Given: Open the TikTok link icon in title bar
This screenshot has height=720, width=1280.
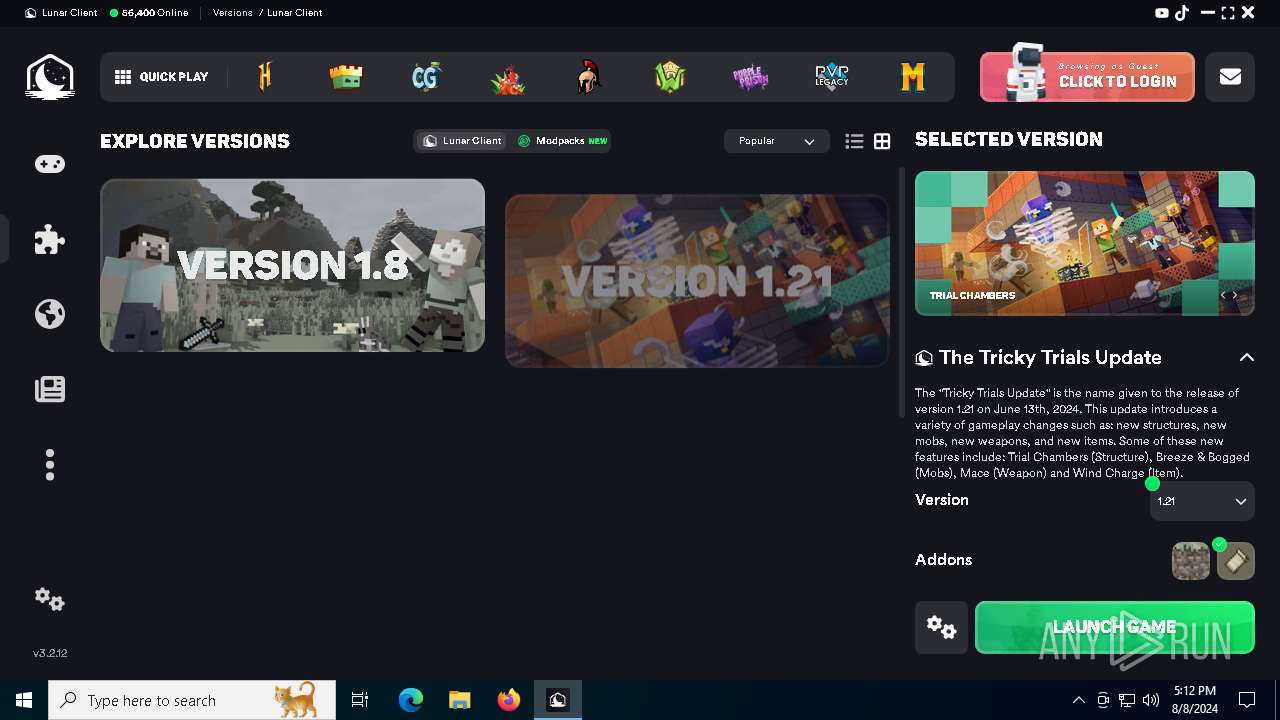Looking at the screenshot, I should pyautogui.click(x=1182, y=13).
